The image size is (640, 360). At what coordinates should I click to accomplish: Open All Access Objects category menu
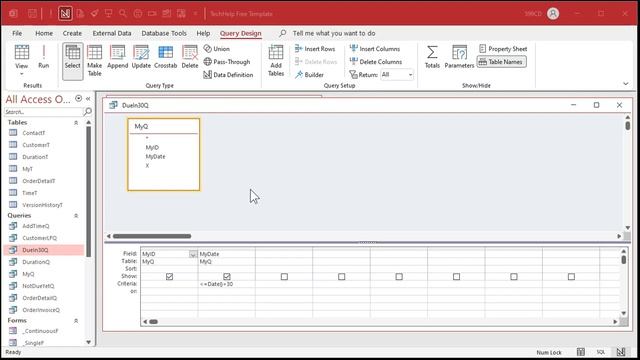click(x=78, y=98)
